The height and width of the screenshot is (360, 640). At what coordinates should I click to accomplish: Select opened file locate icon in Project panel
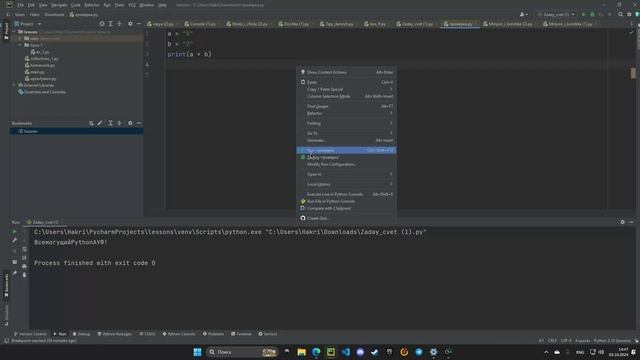(102, 24)
